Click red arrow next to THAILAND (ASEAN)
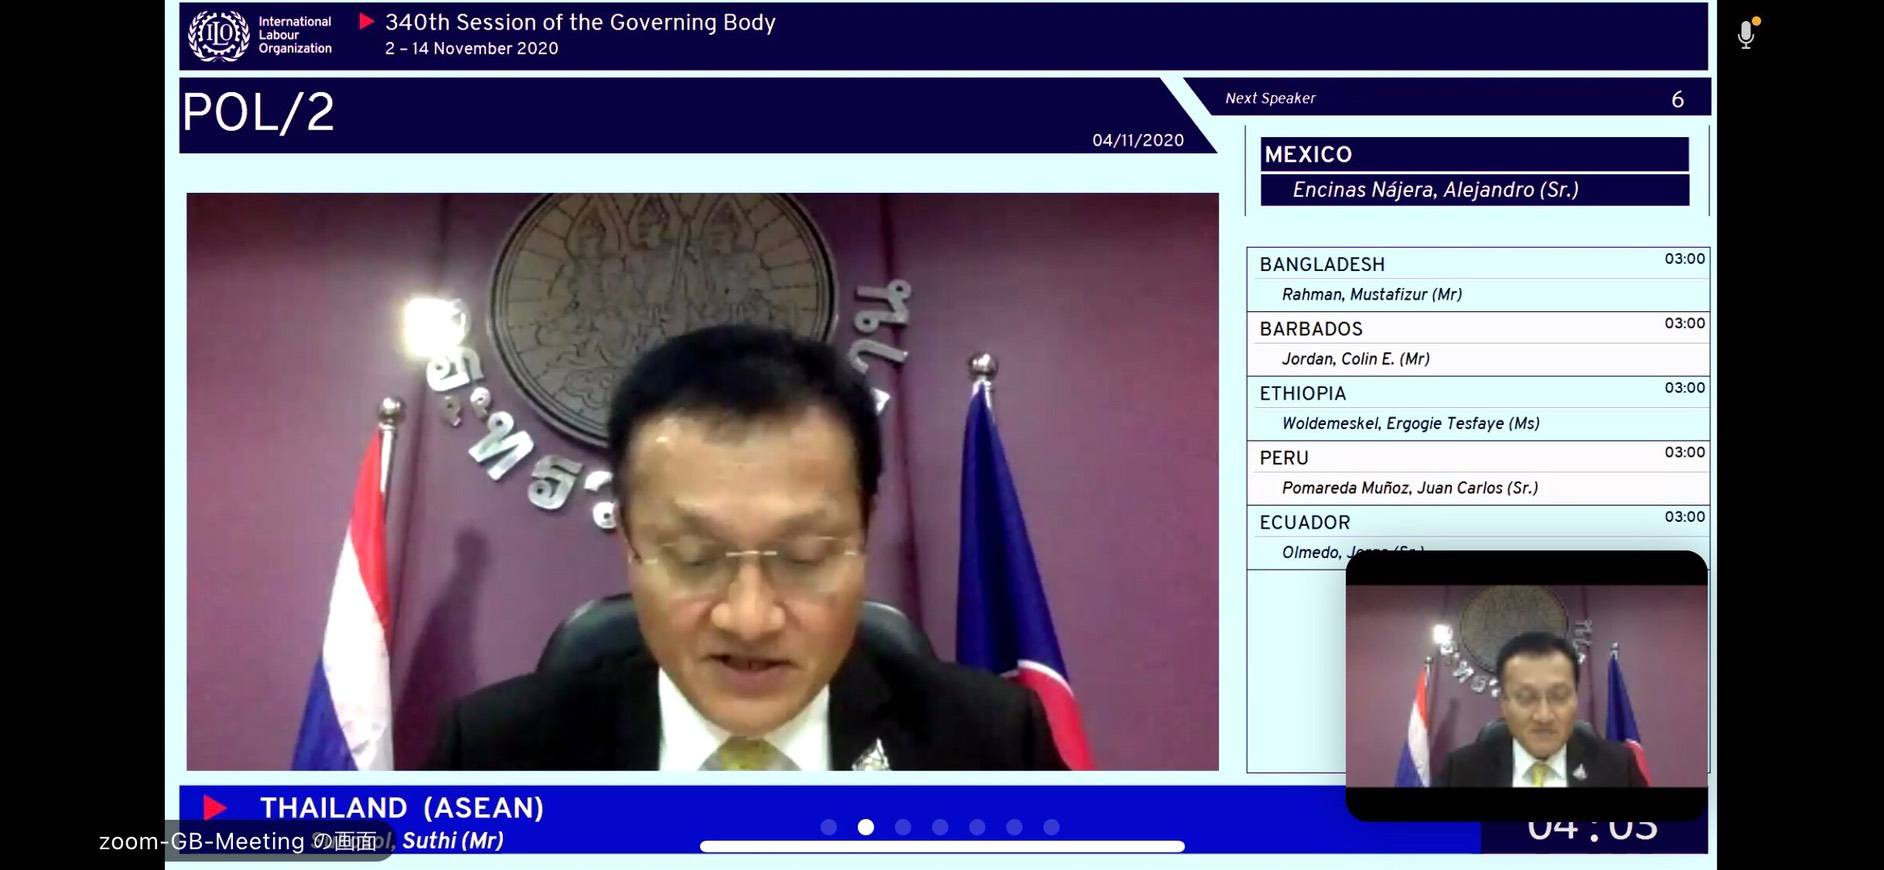 click(214, 807)
